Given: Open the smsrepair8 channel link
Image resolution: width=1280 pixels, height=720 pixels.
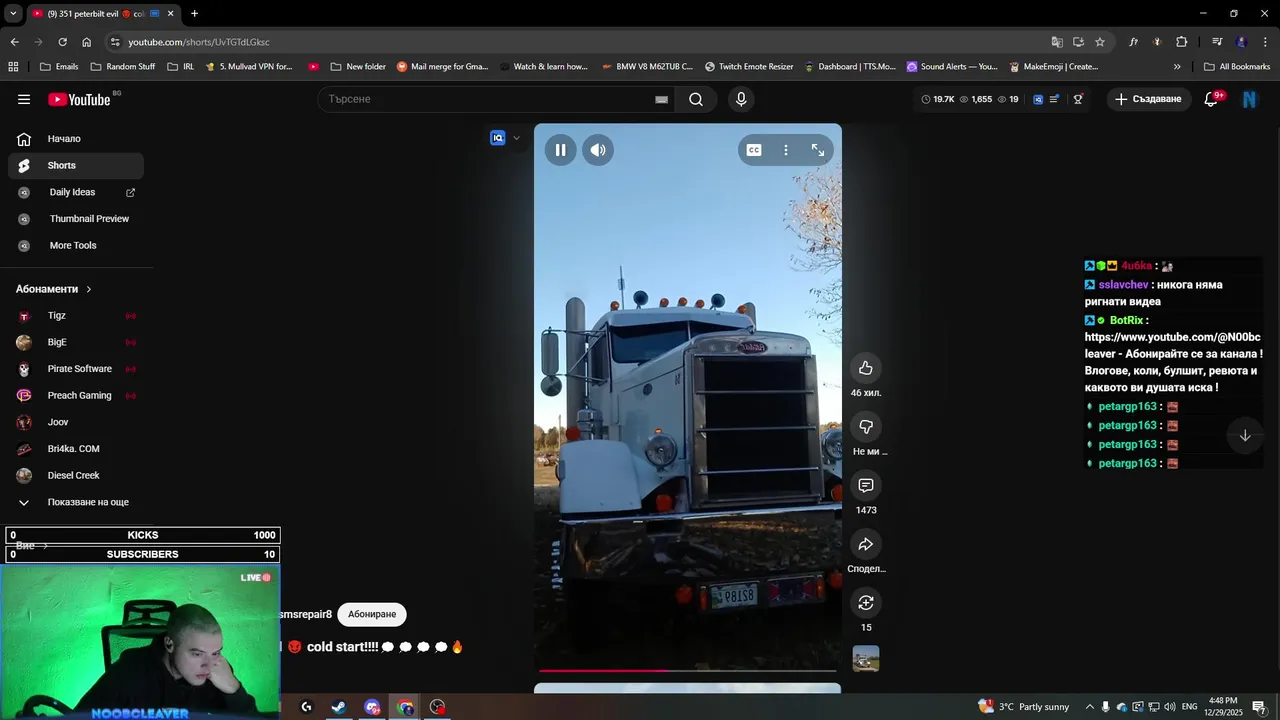Looking at the screenshot, I should [x=306, y=614].
